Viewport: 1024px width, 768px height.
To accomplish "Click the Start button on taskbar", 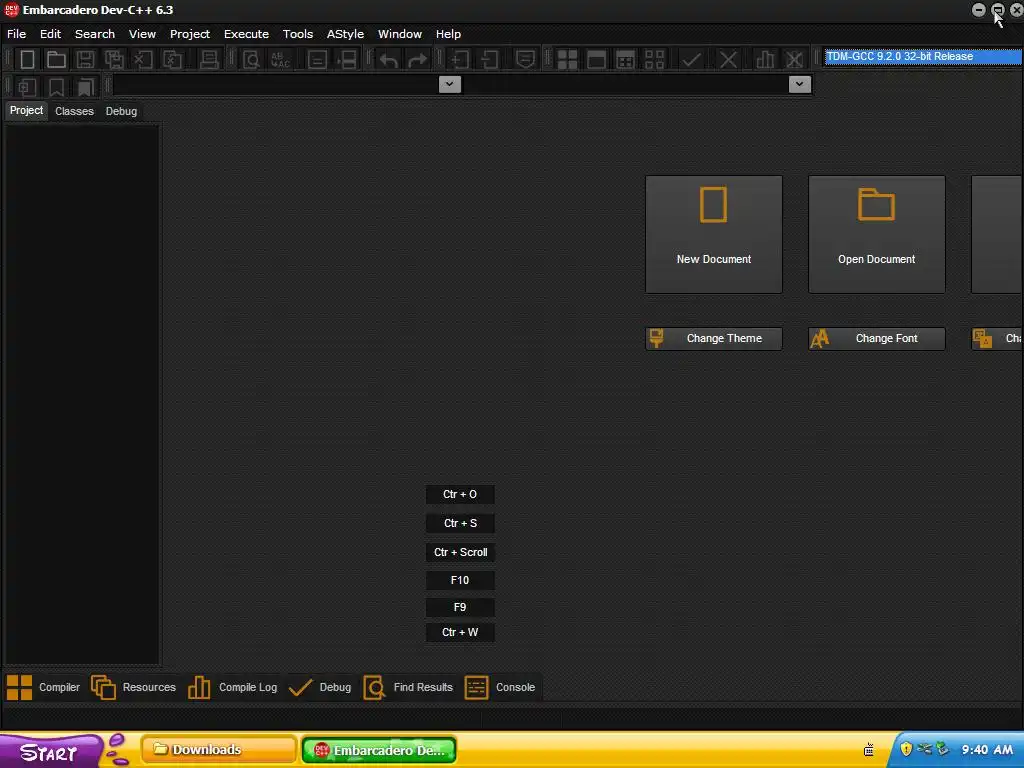I will (x=50, y=751).
